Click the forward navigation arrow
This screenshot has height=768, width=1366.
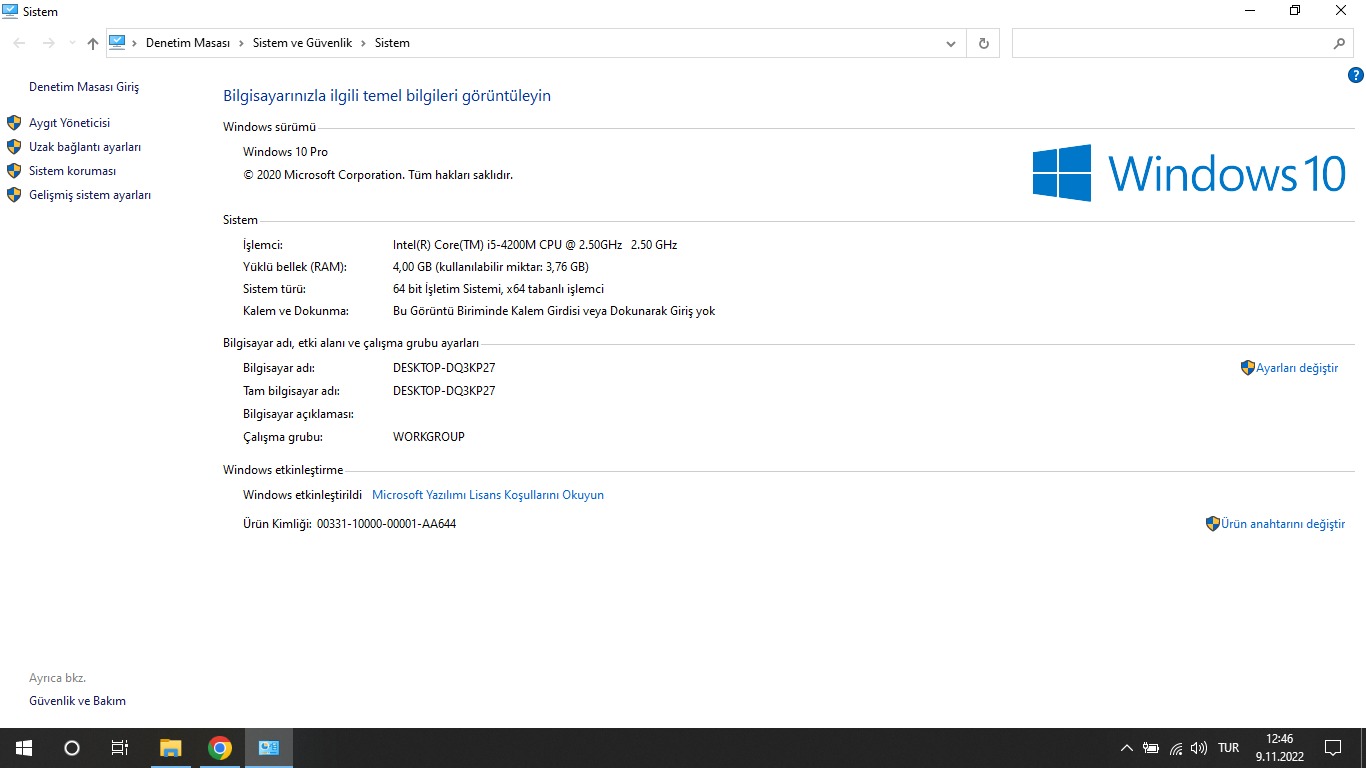click(48, 43)
